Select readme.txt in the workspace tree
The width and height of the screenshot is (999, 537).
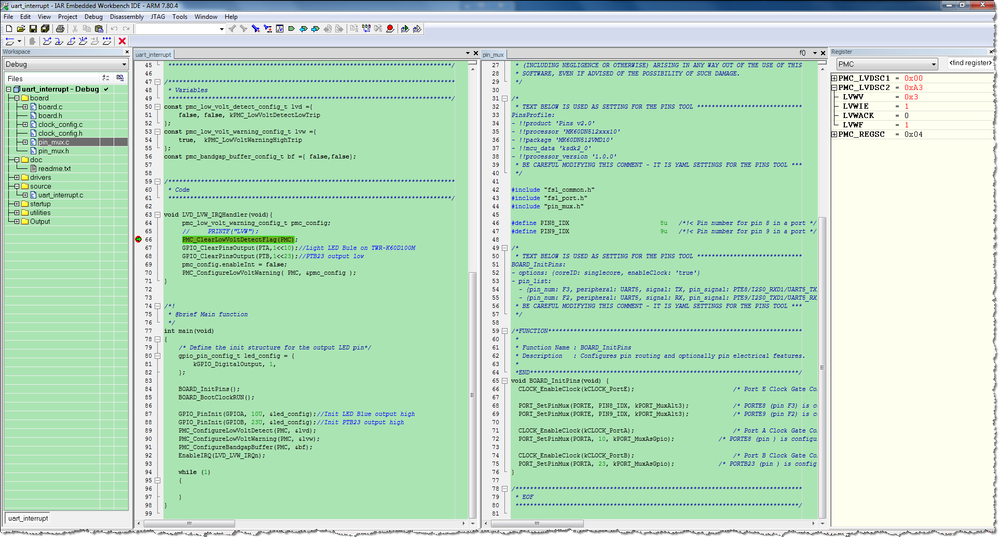tap(54, 169)
